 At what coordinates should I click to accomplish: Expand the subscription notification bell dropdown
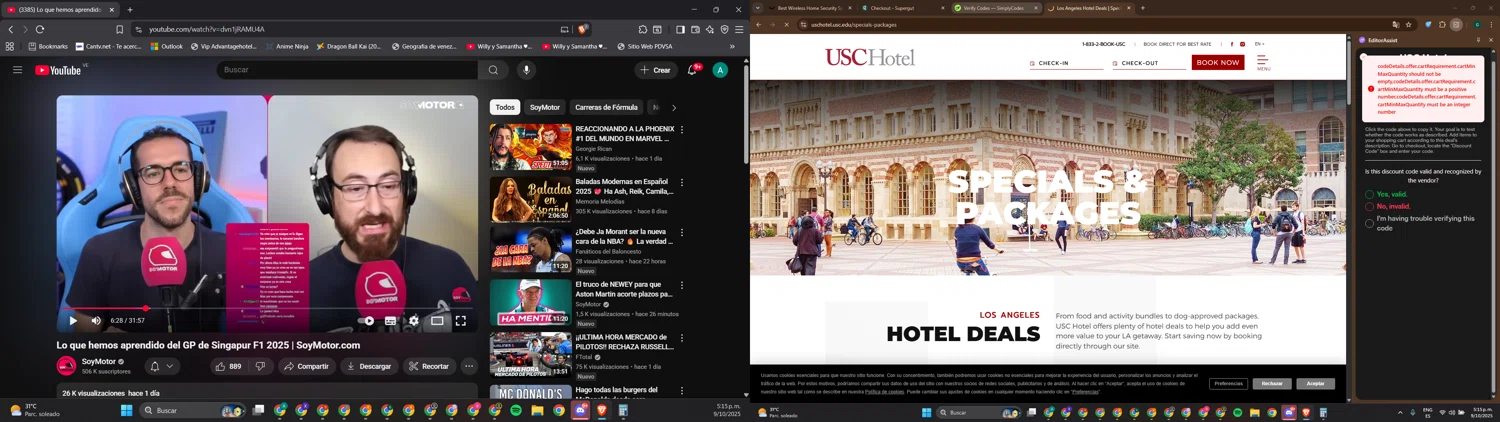pos(162,366)
